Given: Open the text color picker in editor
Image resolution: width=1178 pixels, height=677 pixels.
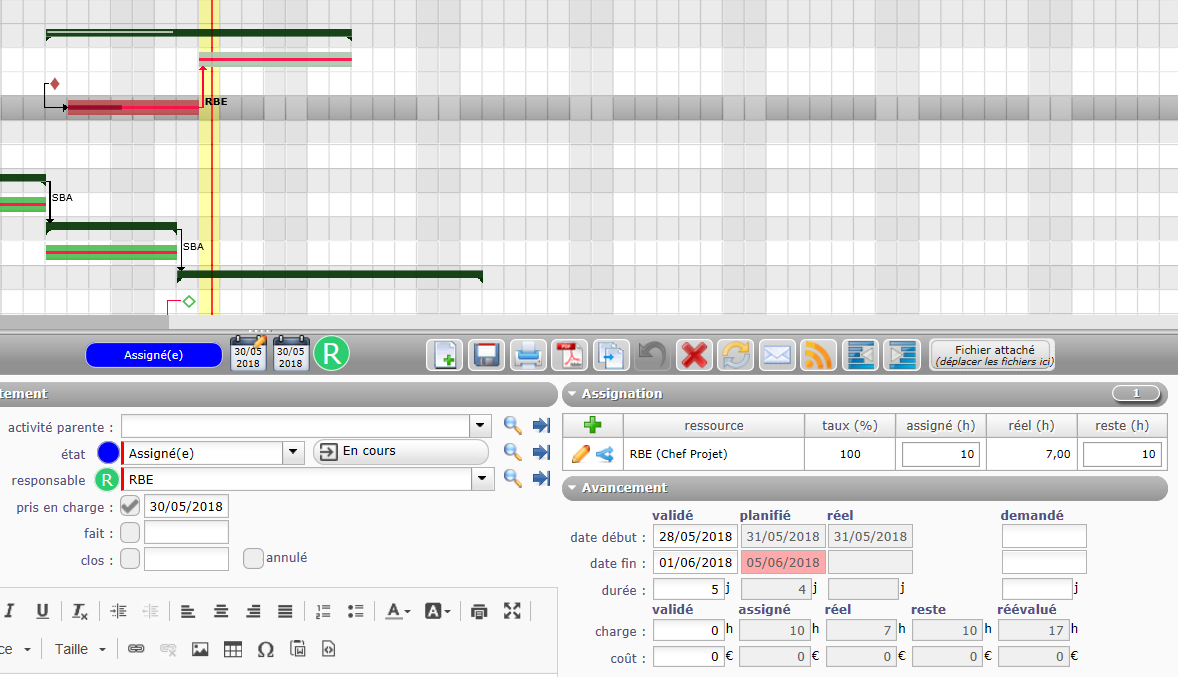Looking at the screenshot, I should [397, 611].
